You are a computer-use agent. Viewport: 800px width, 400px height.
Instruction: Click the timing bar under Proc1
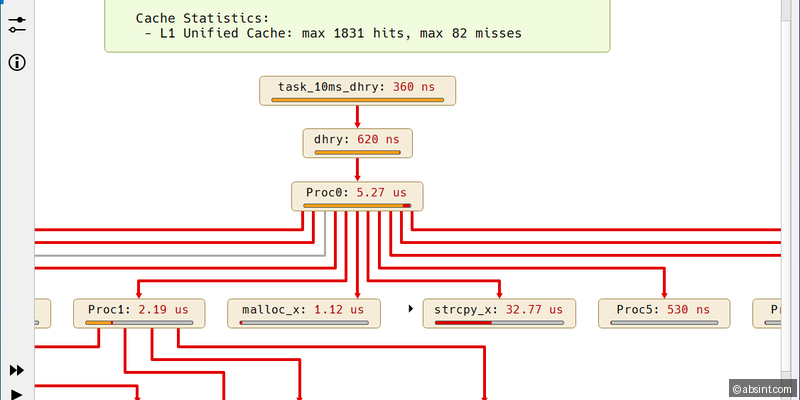[139, 323]
